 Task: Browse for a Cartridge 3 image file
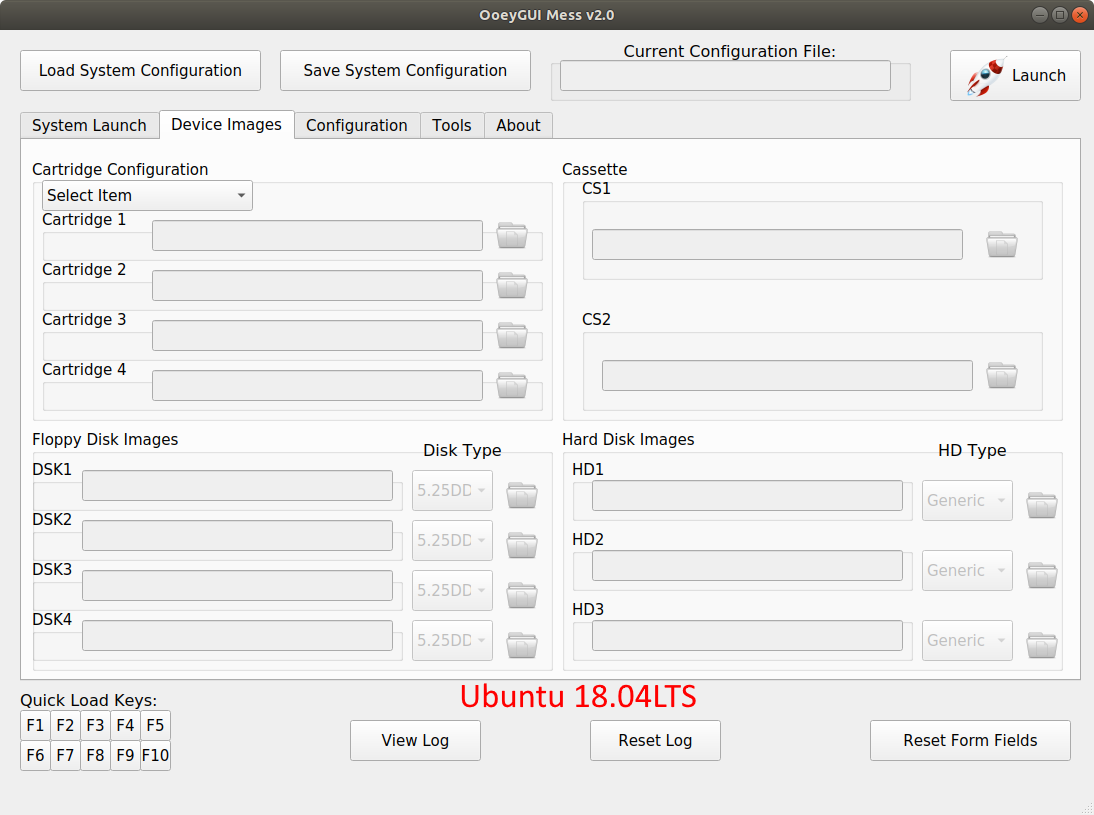tap(512, 336)
